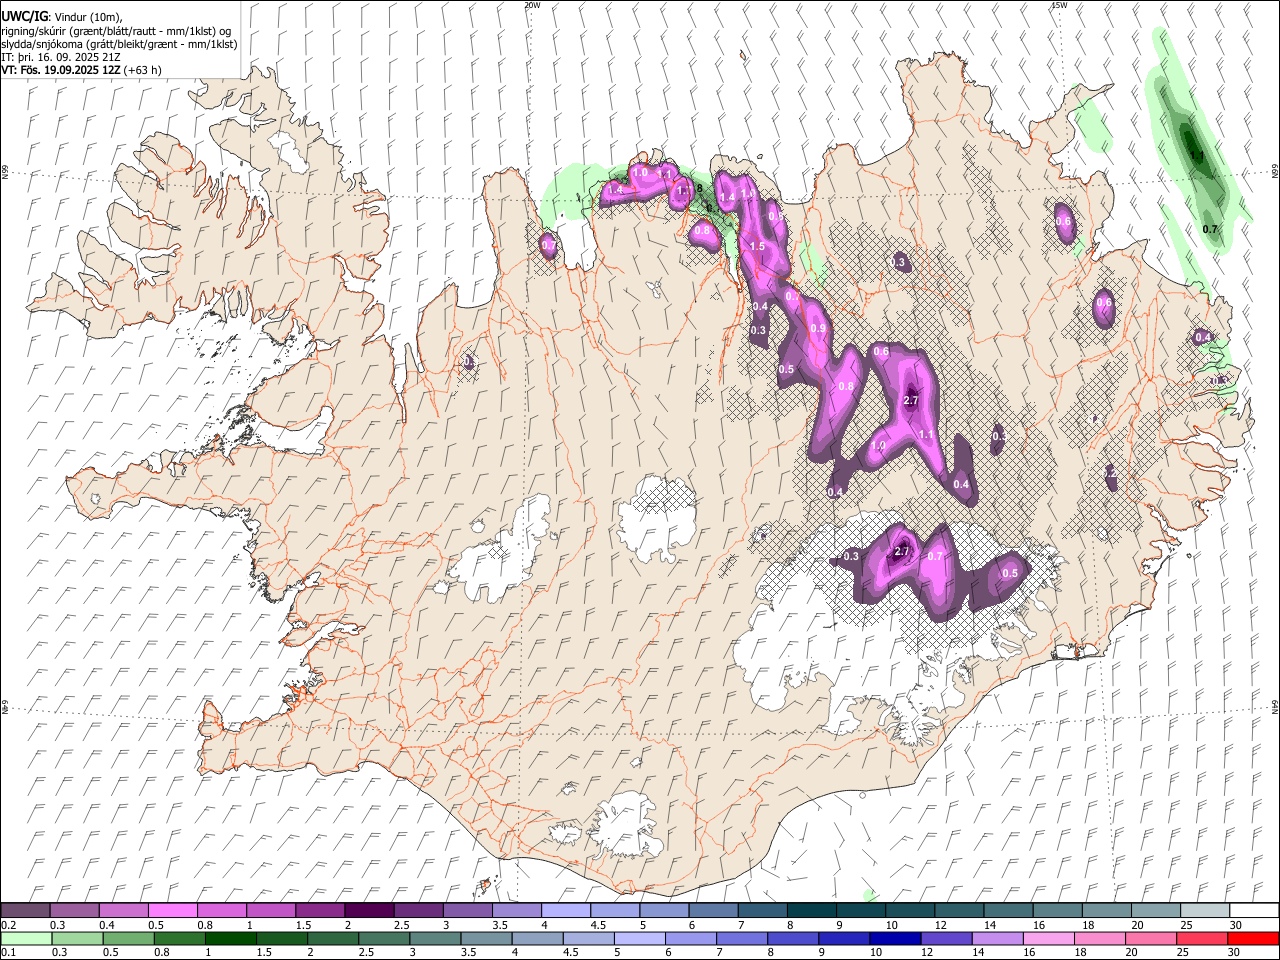Select the pale lavender 4 swatch in upper legend
This screenshot has height=960, width=1280.
tap(566, 910)
